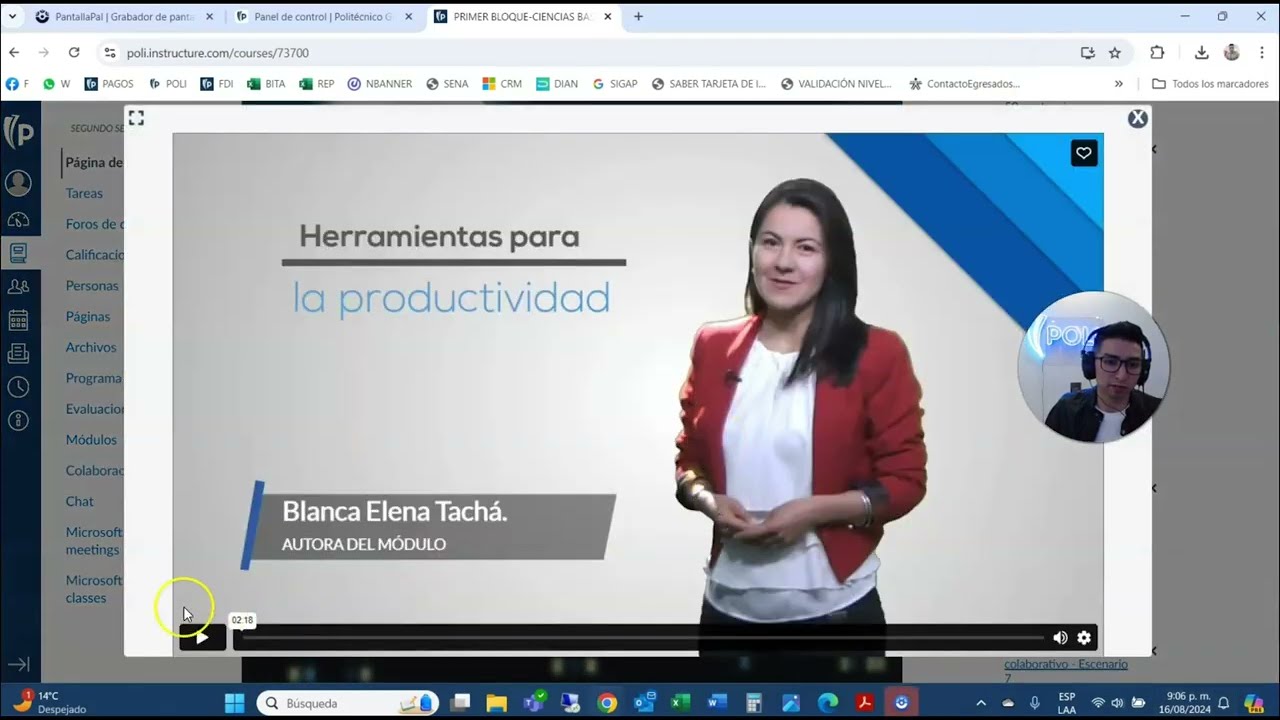
Task: Bookmark this page with the star icon
Action: click(x=1115, y=53)
